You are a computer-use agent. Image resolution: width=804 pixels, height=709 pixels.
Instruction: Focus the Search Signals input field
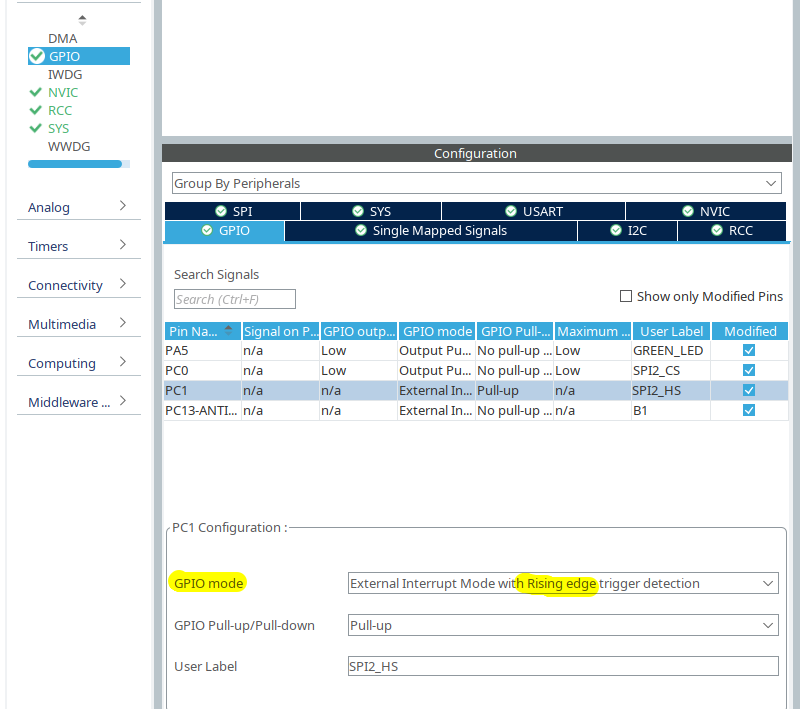point(235,299)
